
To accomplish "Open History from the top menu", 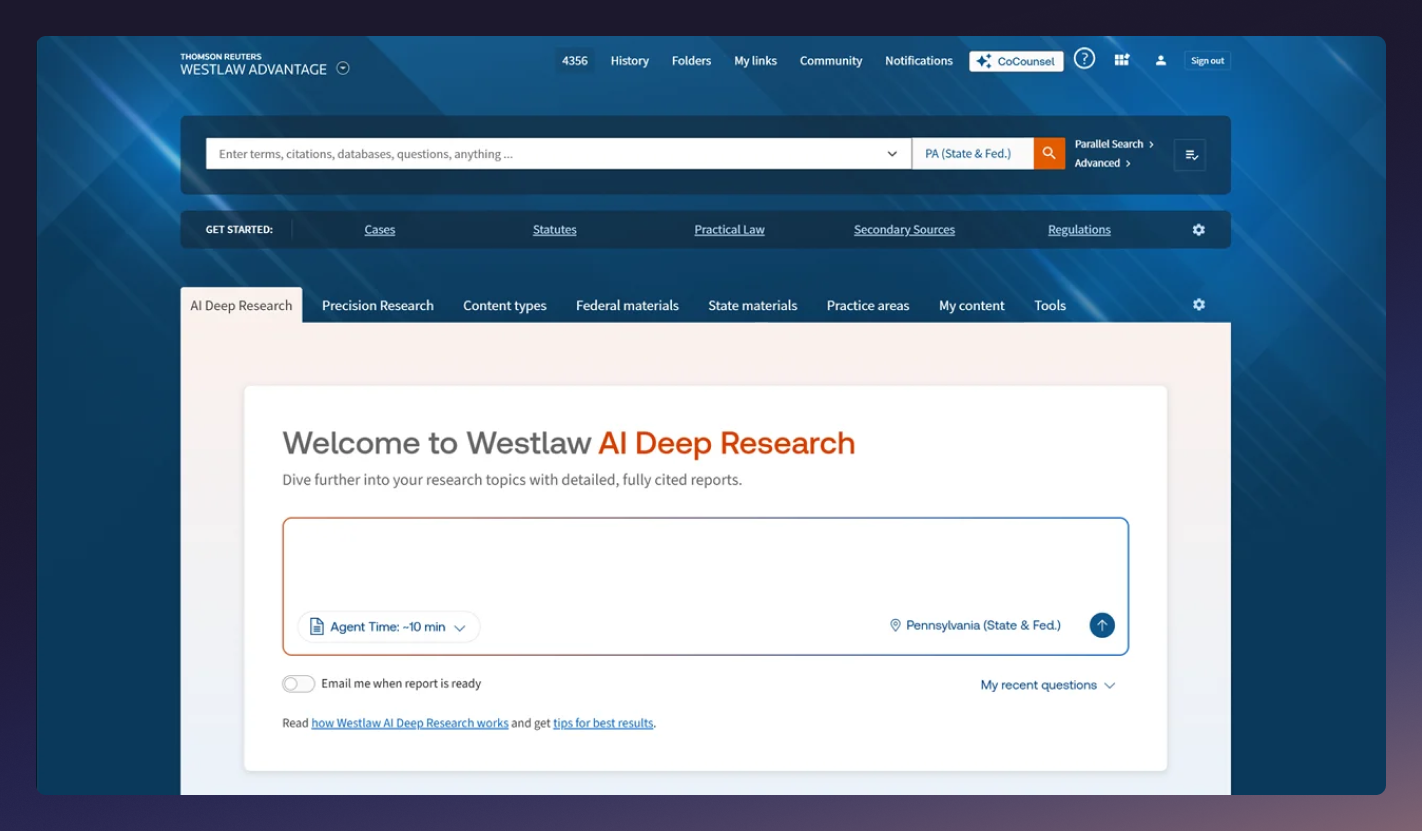I will [629, 61].
